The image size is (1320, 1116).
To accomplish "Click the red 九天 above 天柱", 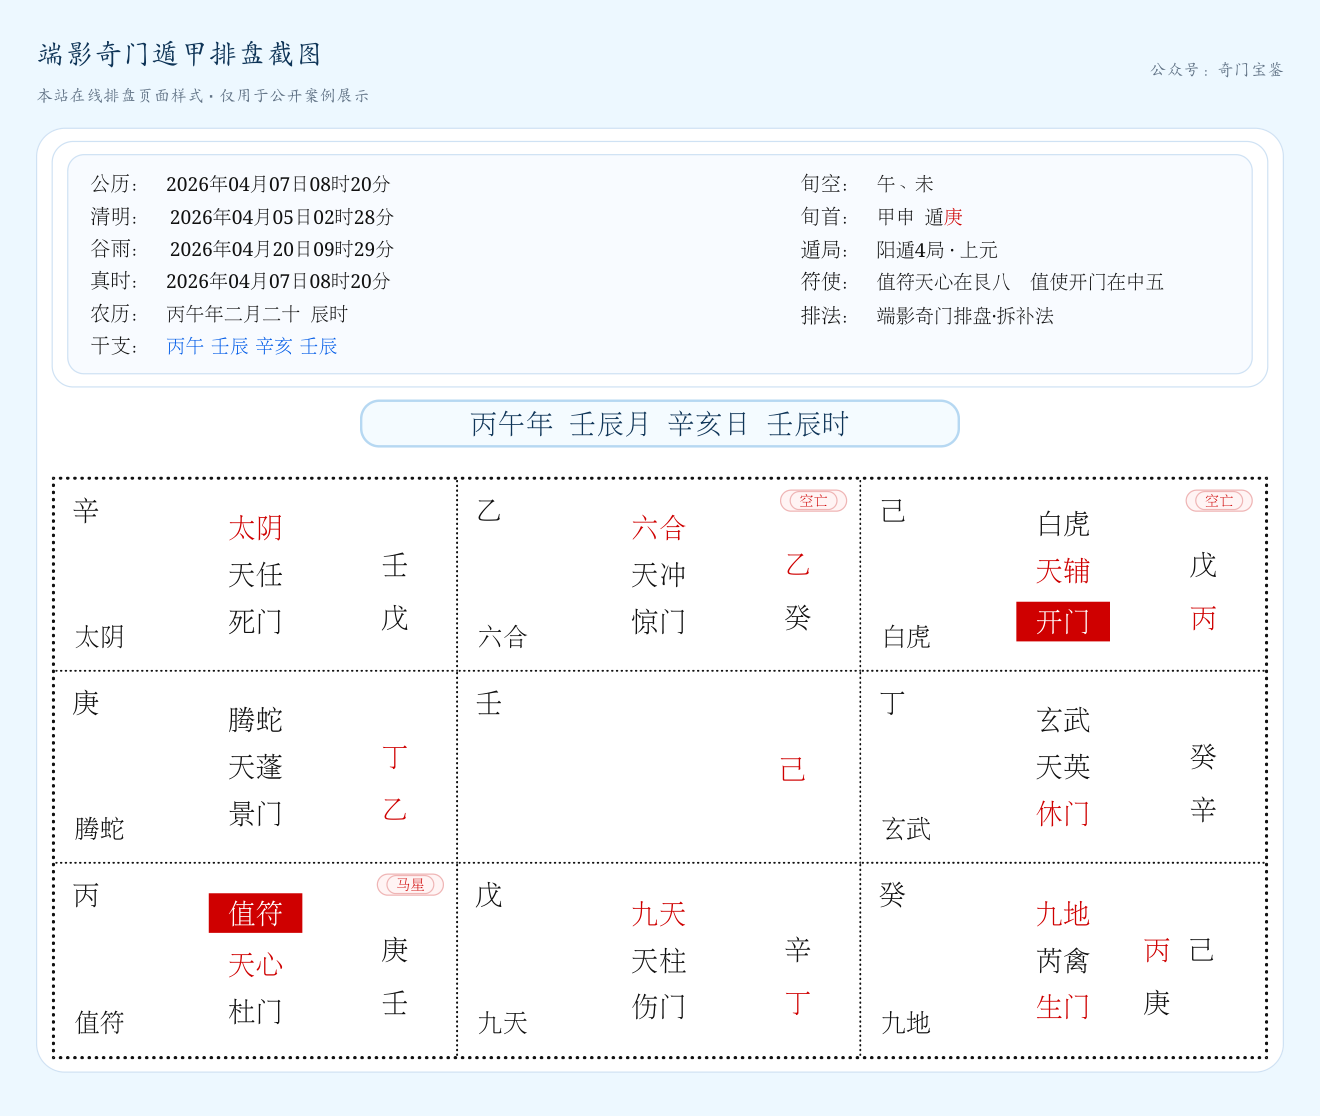I will 659,914.
